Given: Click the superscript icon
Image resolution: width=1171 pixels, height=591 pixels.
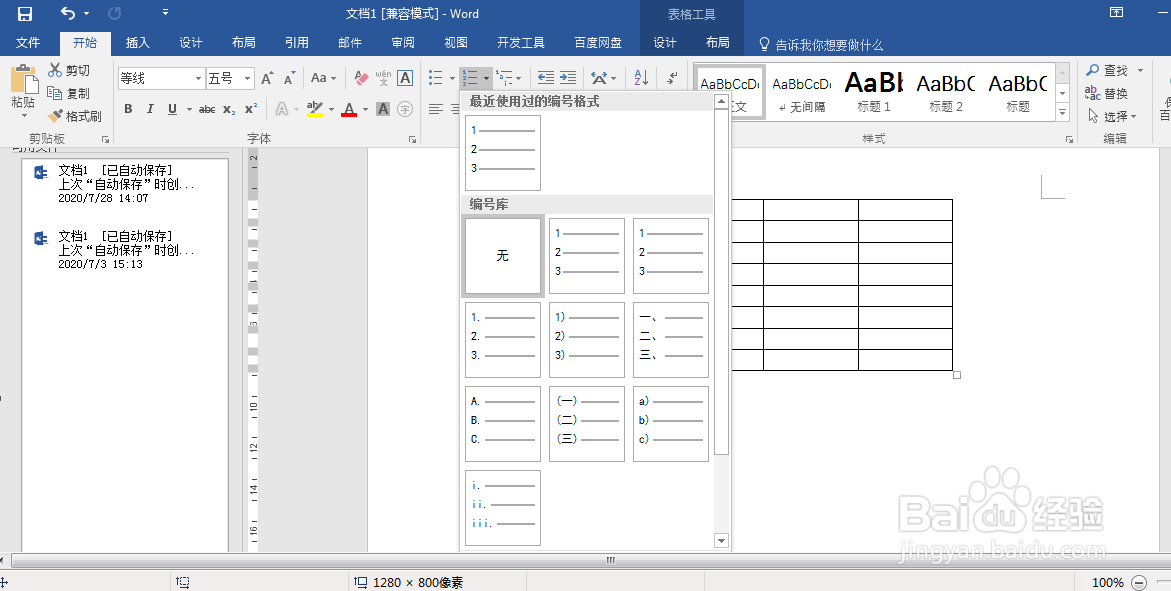Looking at the screenshot, I should pos(249,108).
